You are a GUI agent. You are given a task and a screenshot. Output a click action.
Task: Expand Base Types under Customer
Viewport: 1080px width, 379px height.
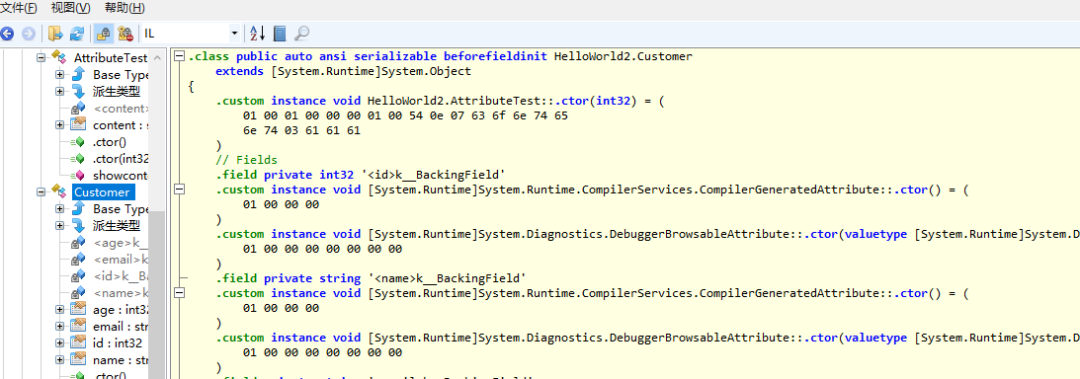point(60,209)
